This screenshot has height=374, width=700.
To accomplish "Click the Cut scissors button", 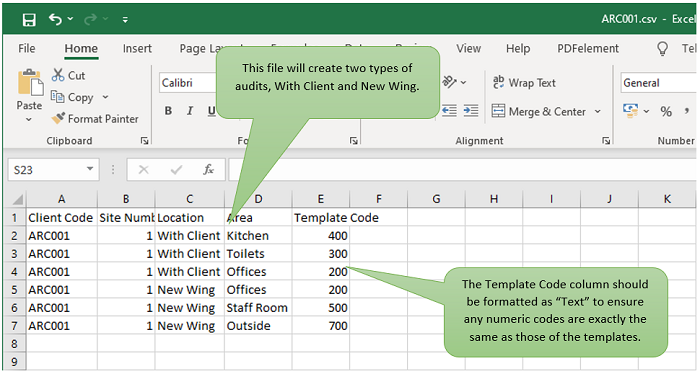I will (68, 75).
